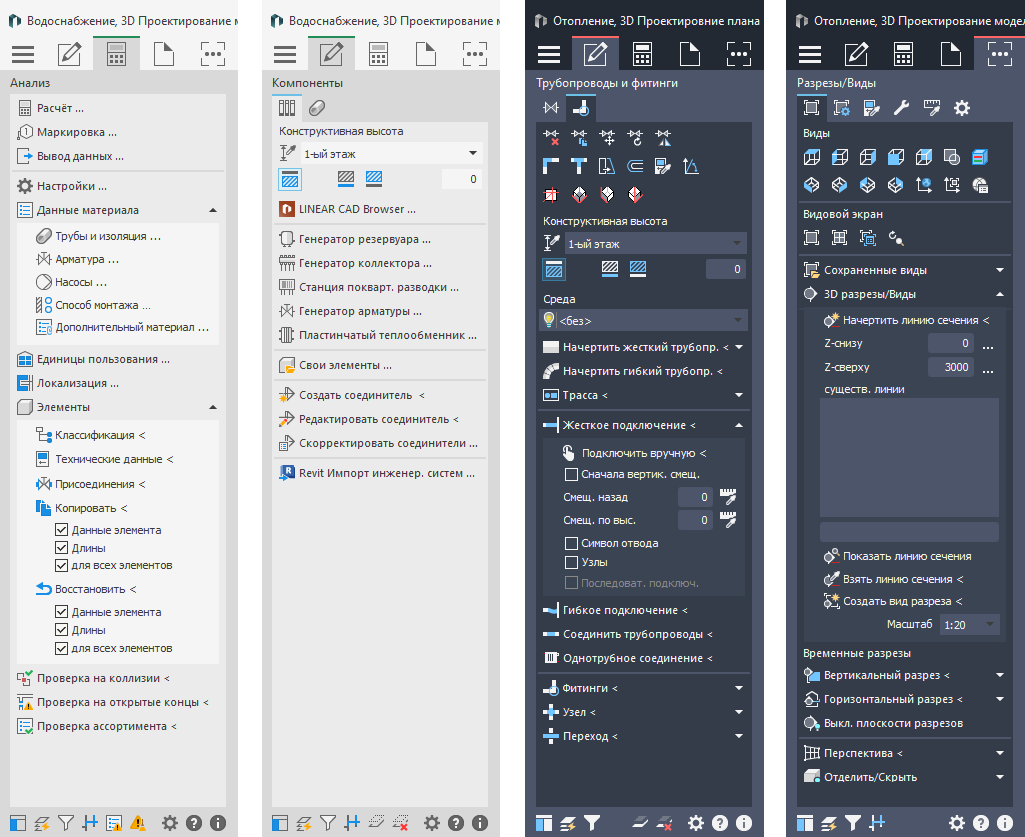The height and width of the screenshot is (837, 1025).
Task: Collapse the Данные материала section
Action: (x=212, y=210)
